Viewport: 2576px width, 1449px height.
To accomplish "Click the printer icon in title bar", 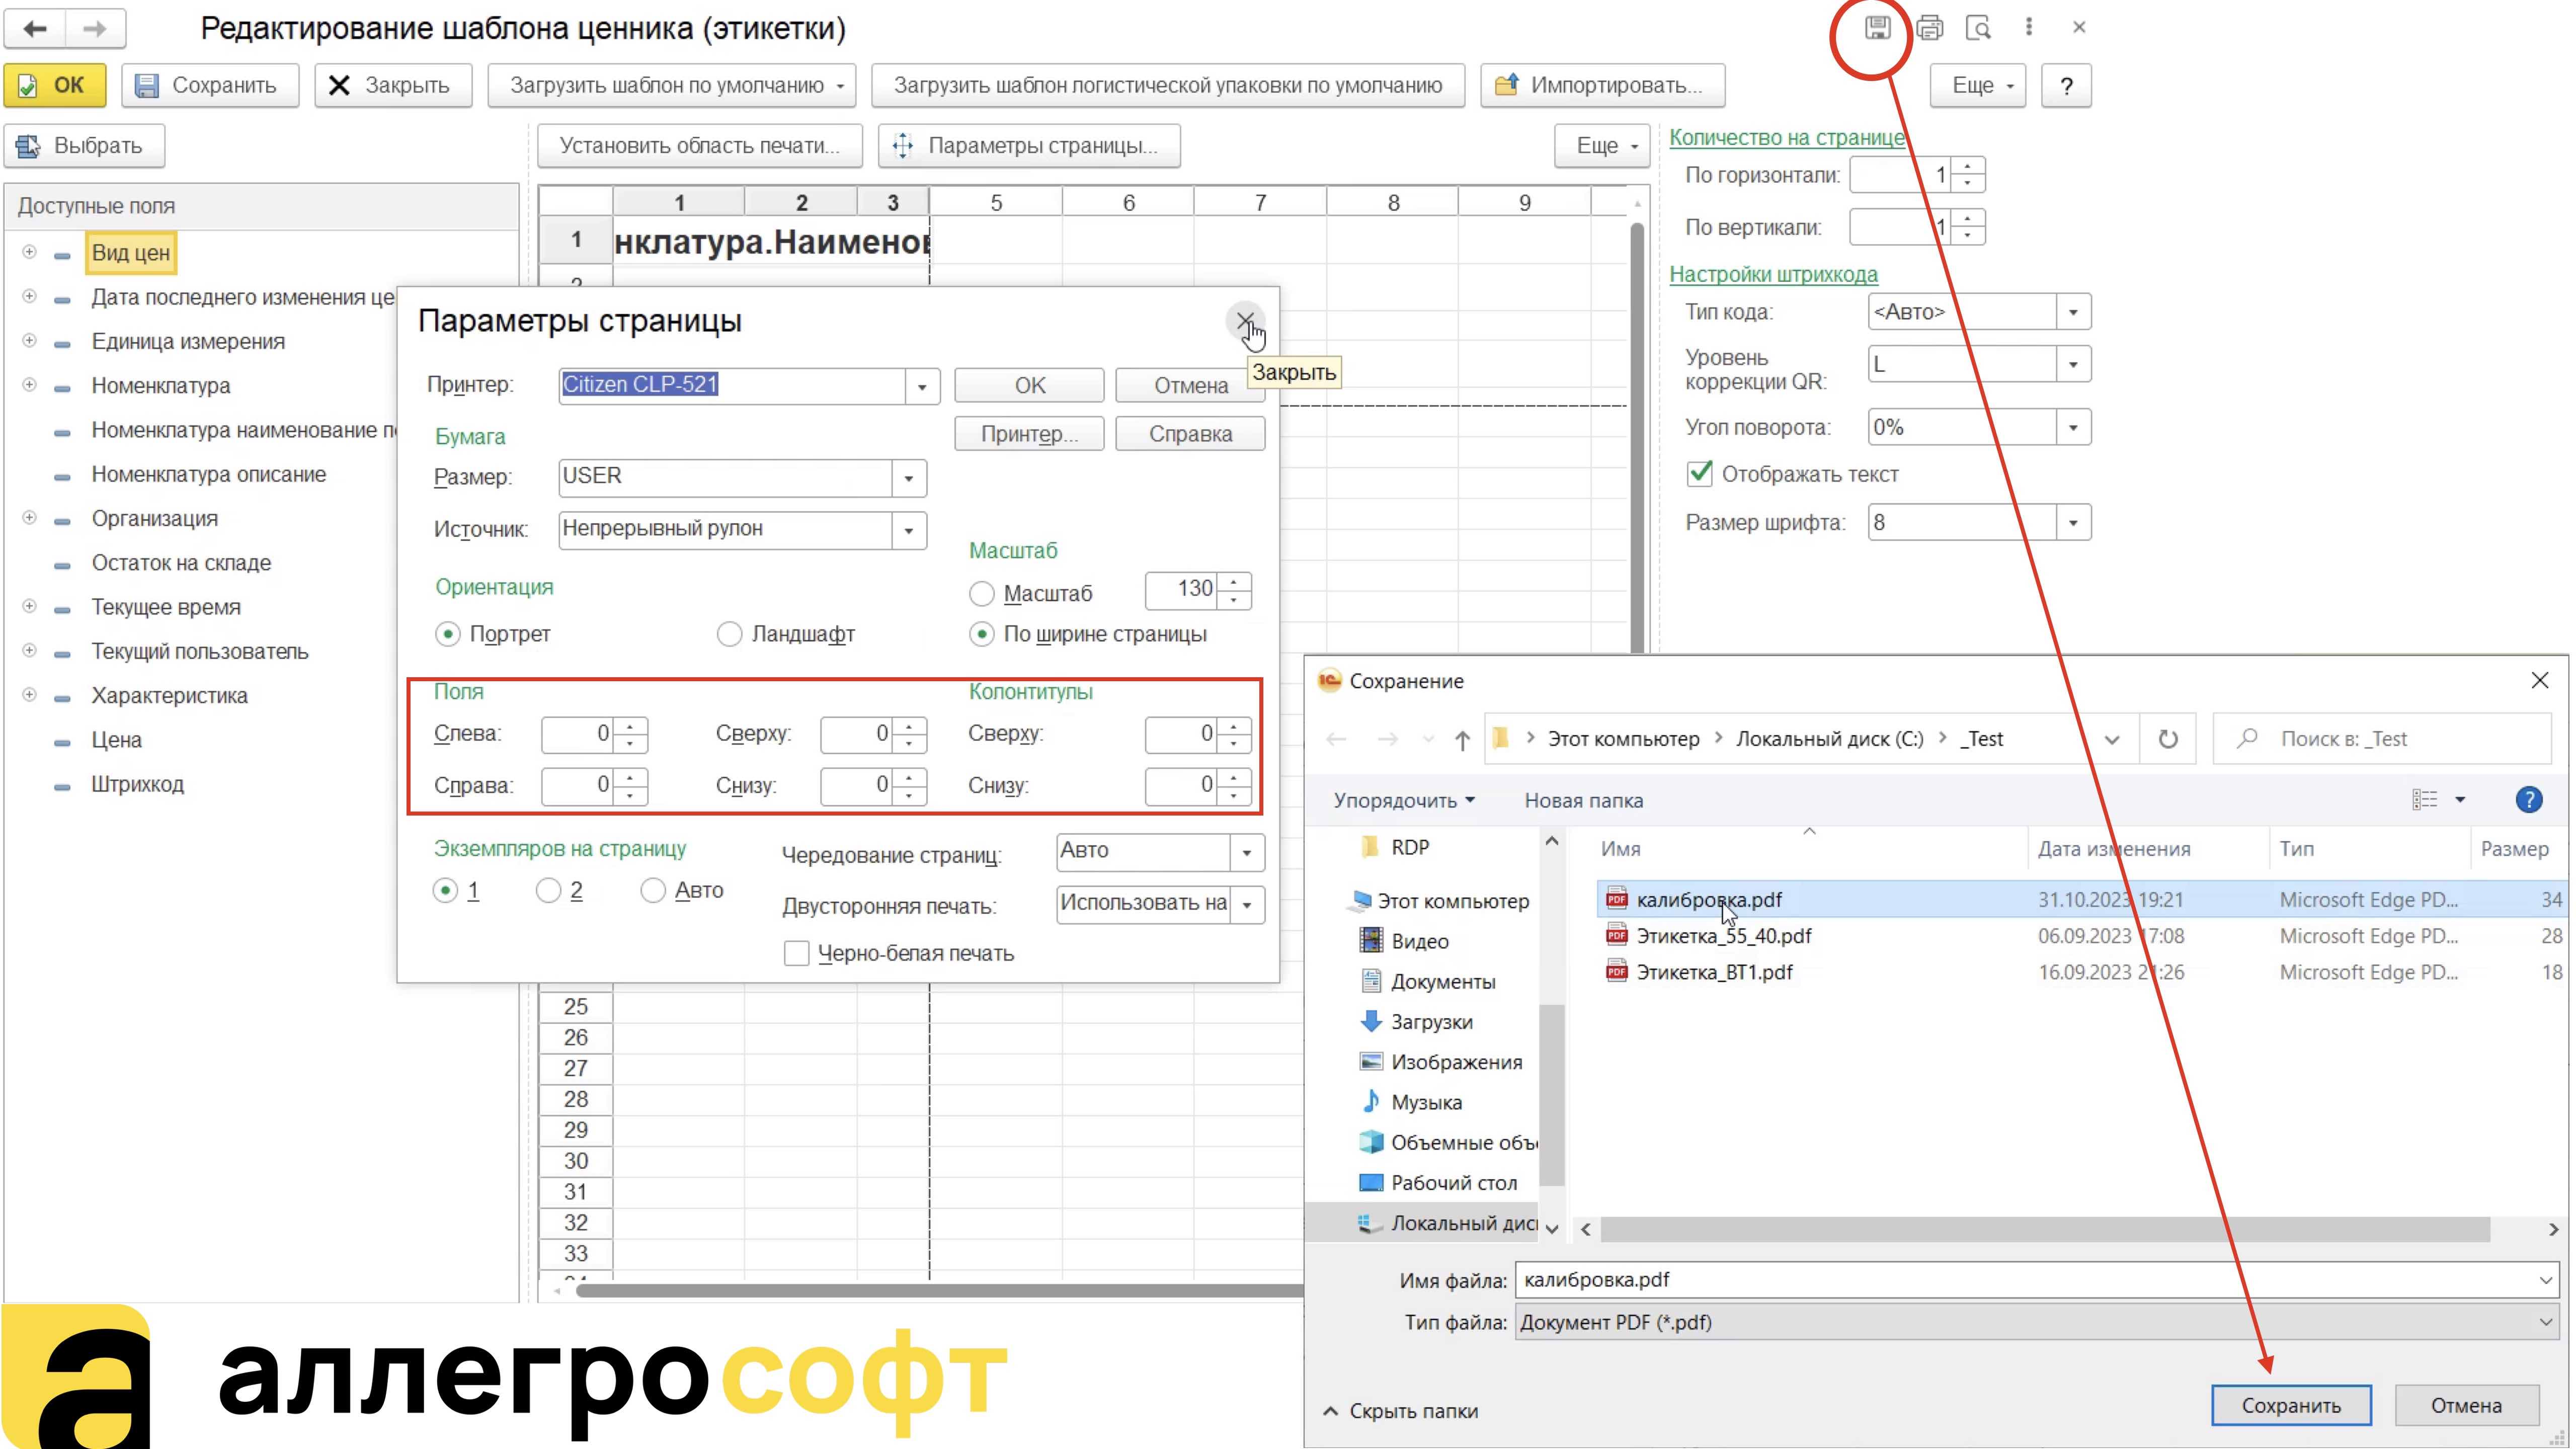I will [1929, 28].
